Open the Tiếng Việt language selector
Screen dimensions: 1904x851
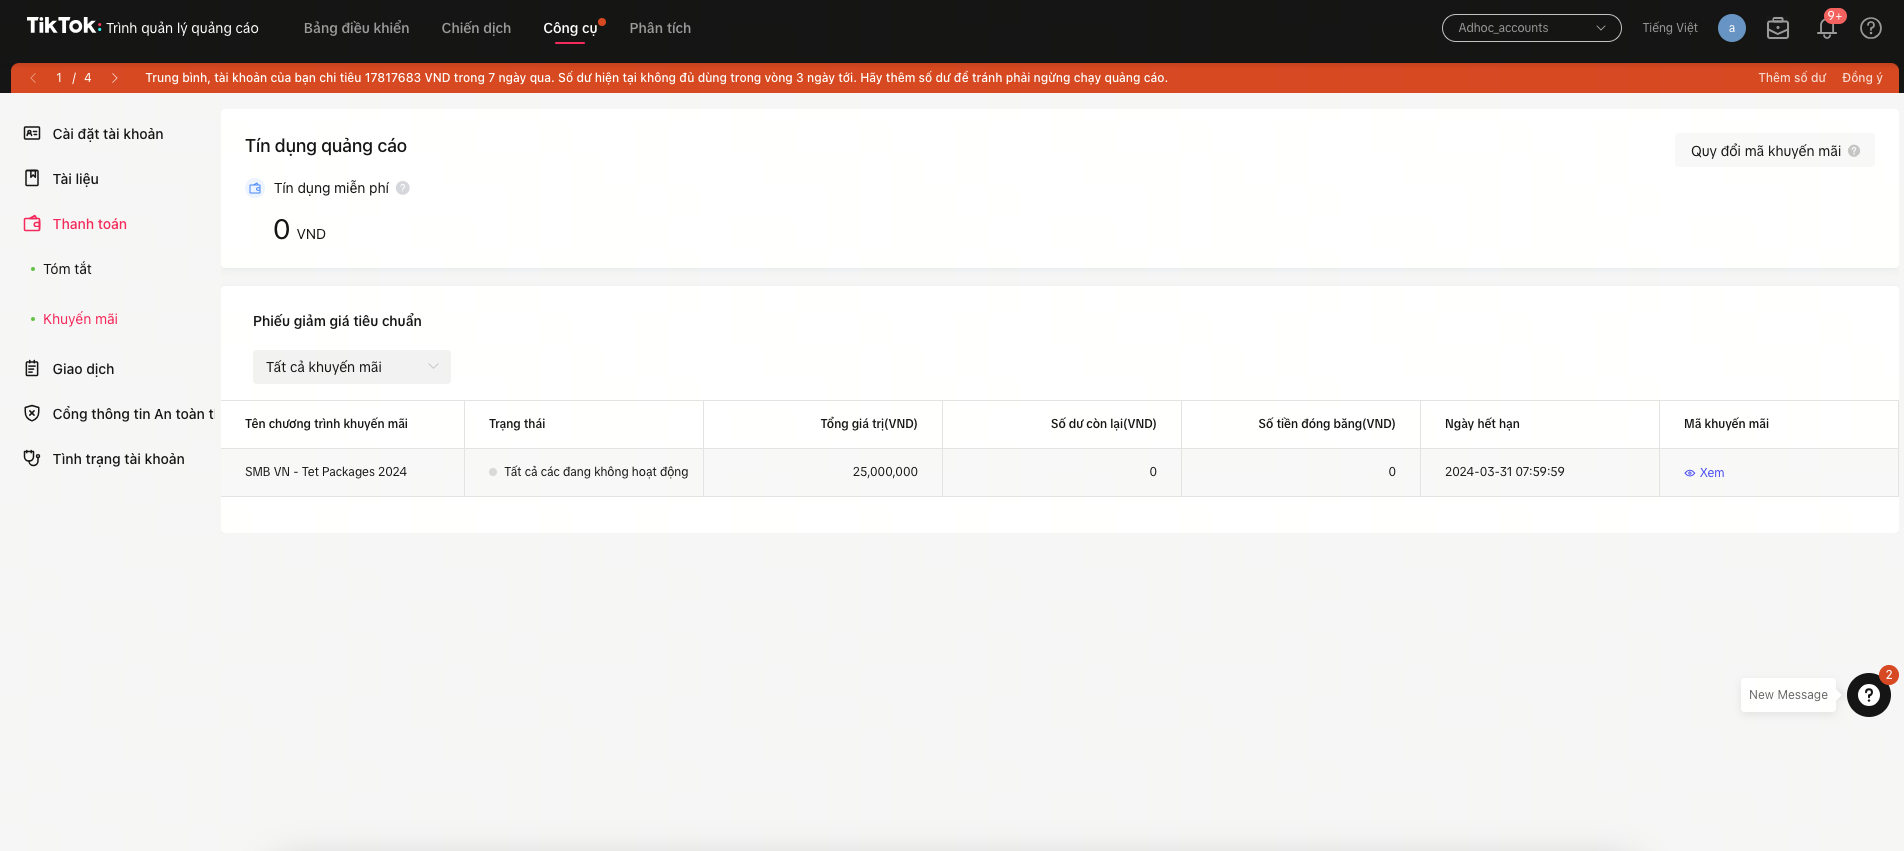[1669, 28]
